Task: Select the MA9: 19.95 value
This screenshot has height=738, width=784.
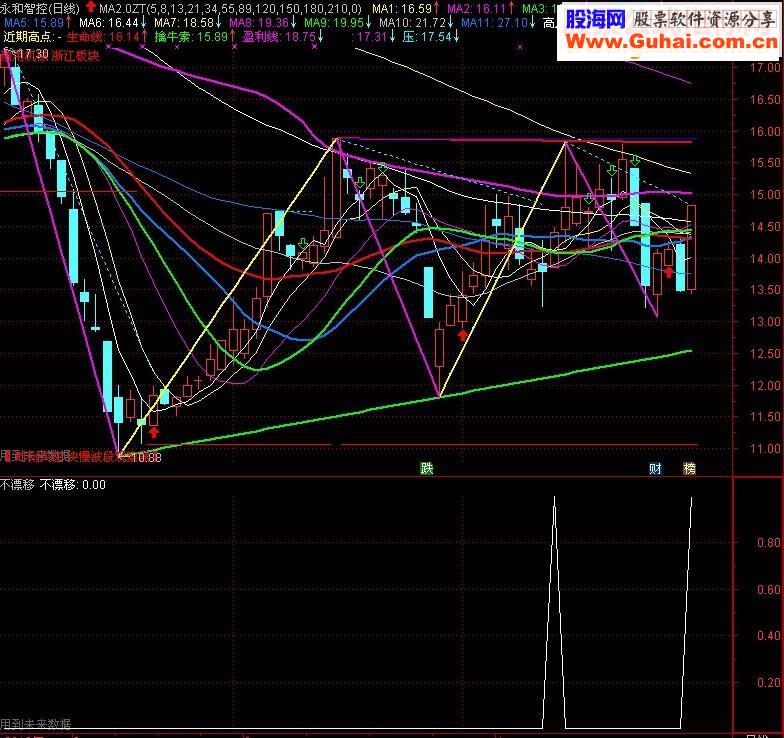Action: pos(334,22)
